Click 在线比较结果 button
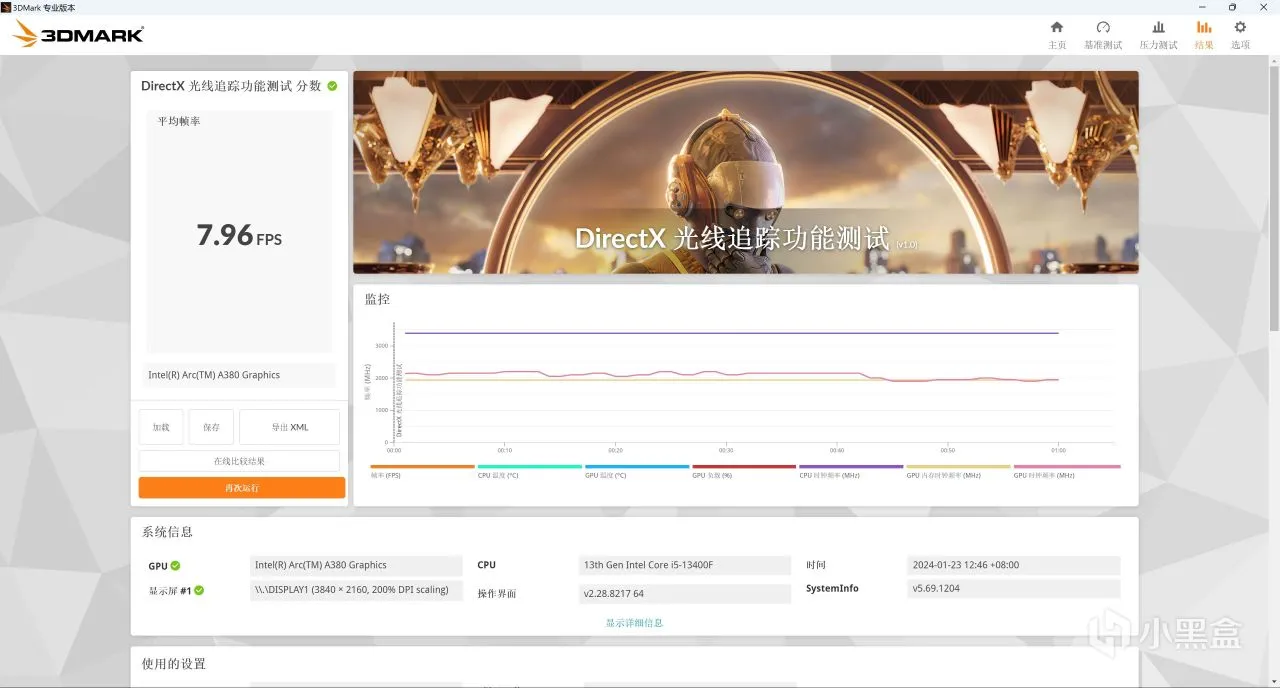Image resolution: width=1280 pixels, height=688 pixels. coord(239,461)
